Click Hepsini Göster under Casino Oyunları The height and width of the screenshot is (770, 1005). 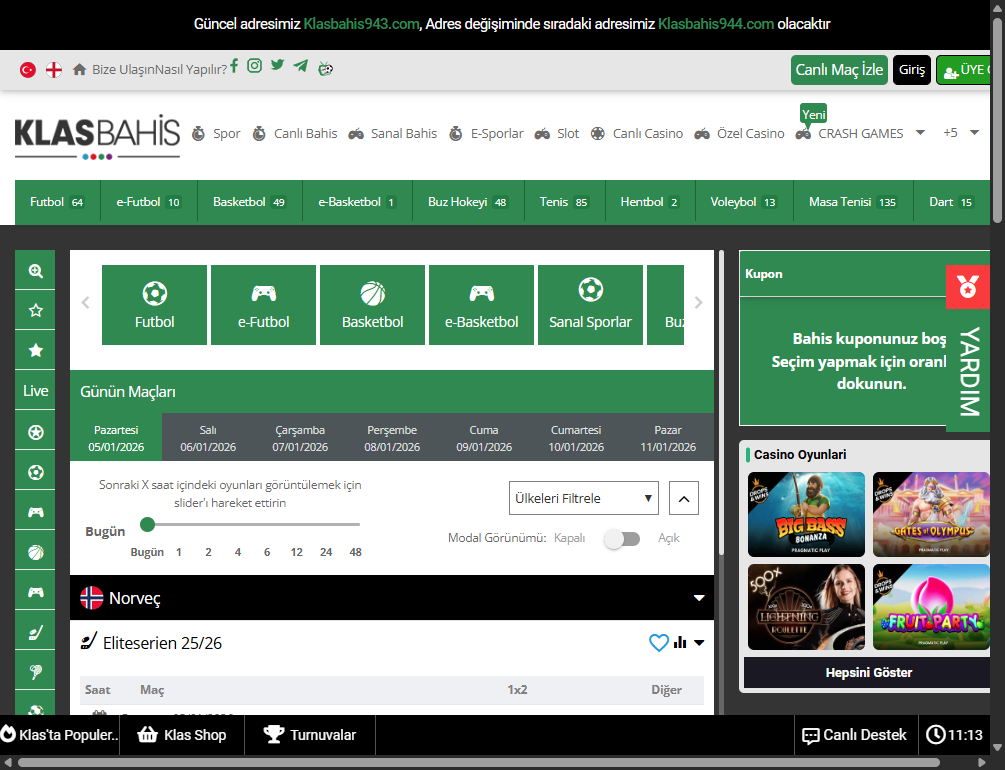(x=867, y=673)
